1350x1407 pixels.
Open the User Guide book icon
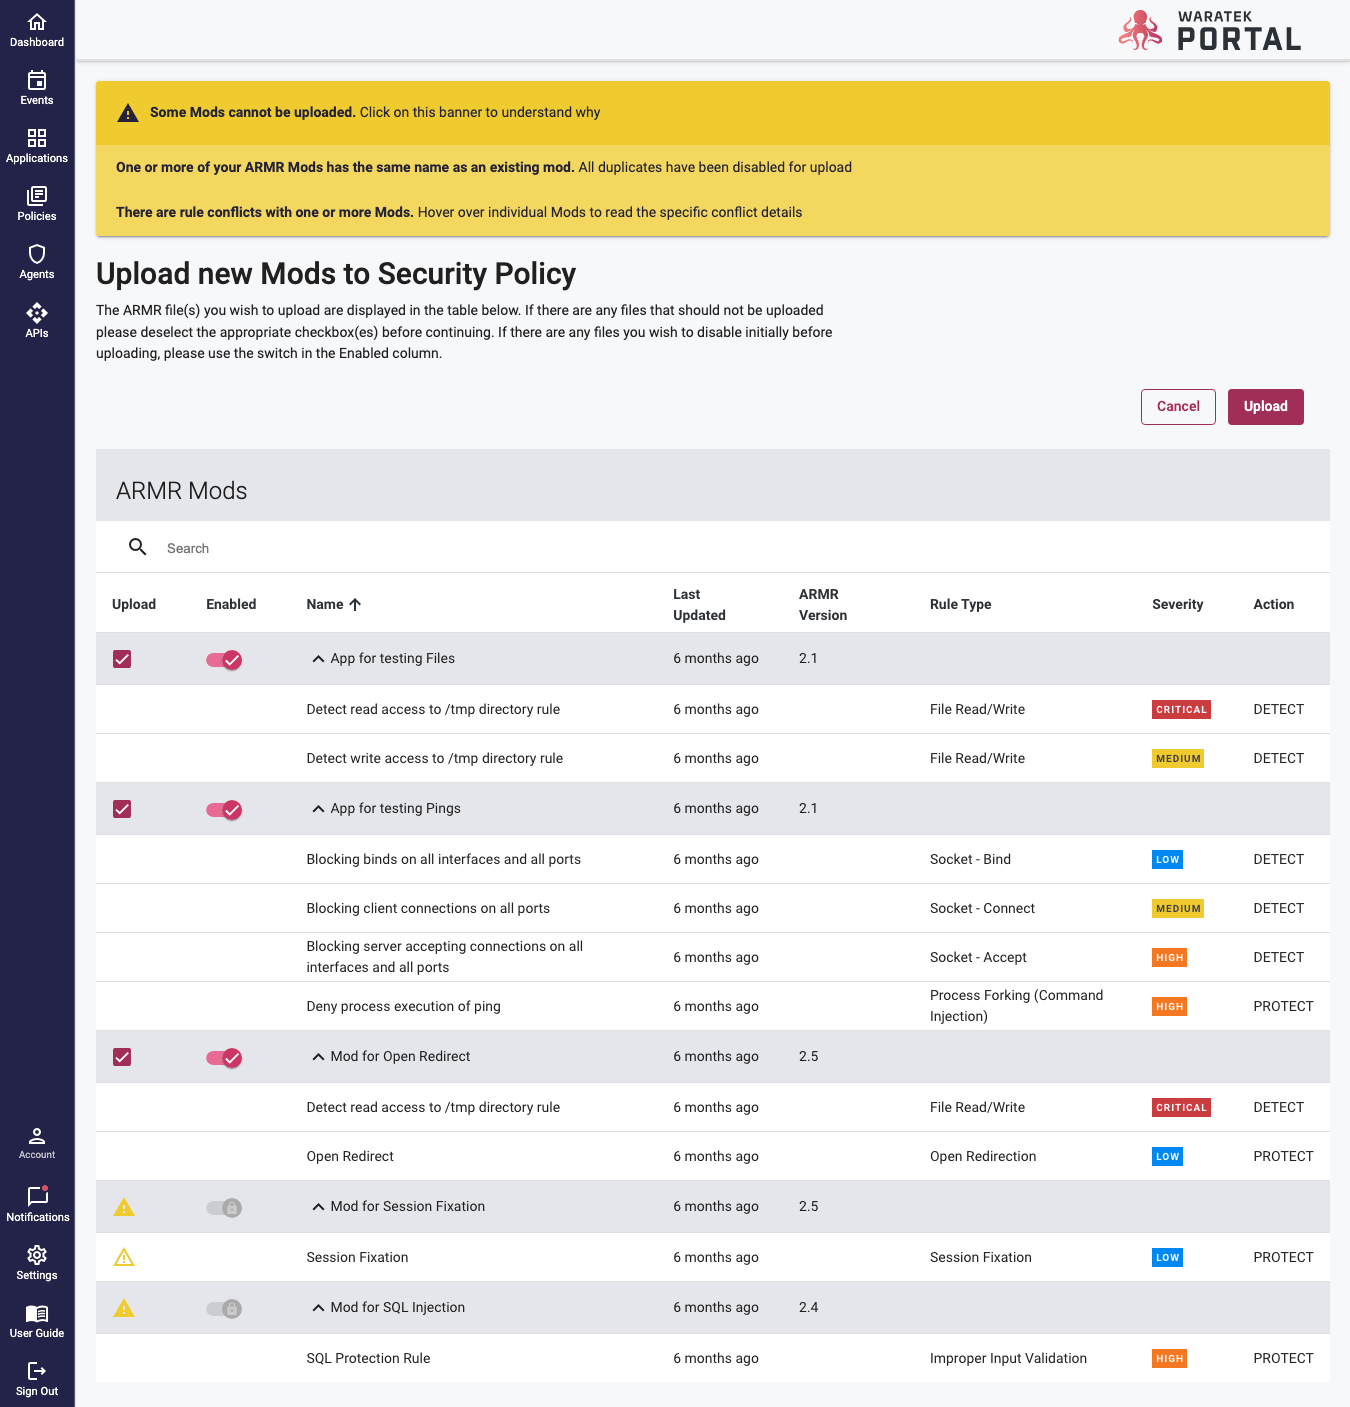pos(37,1313)
